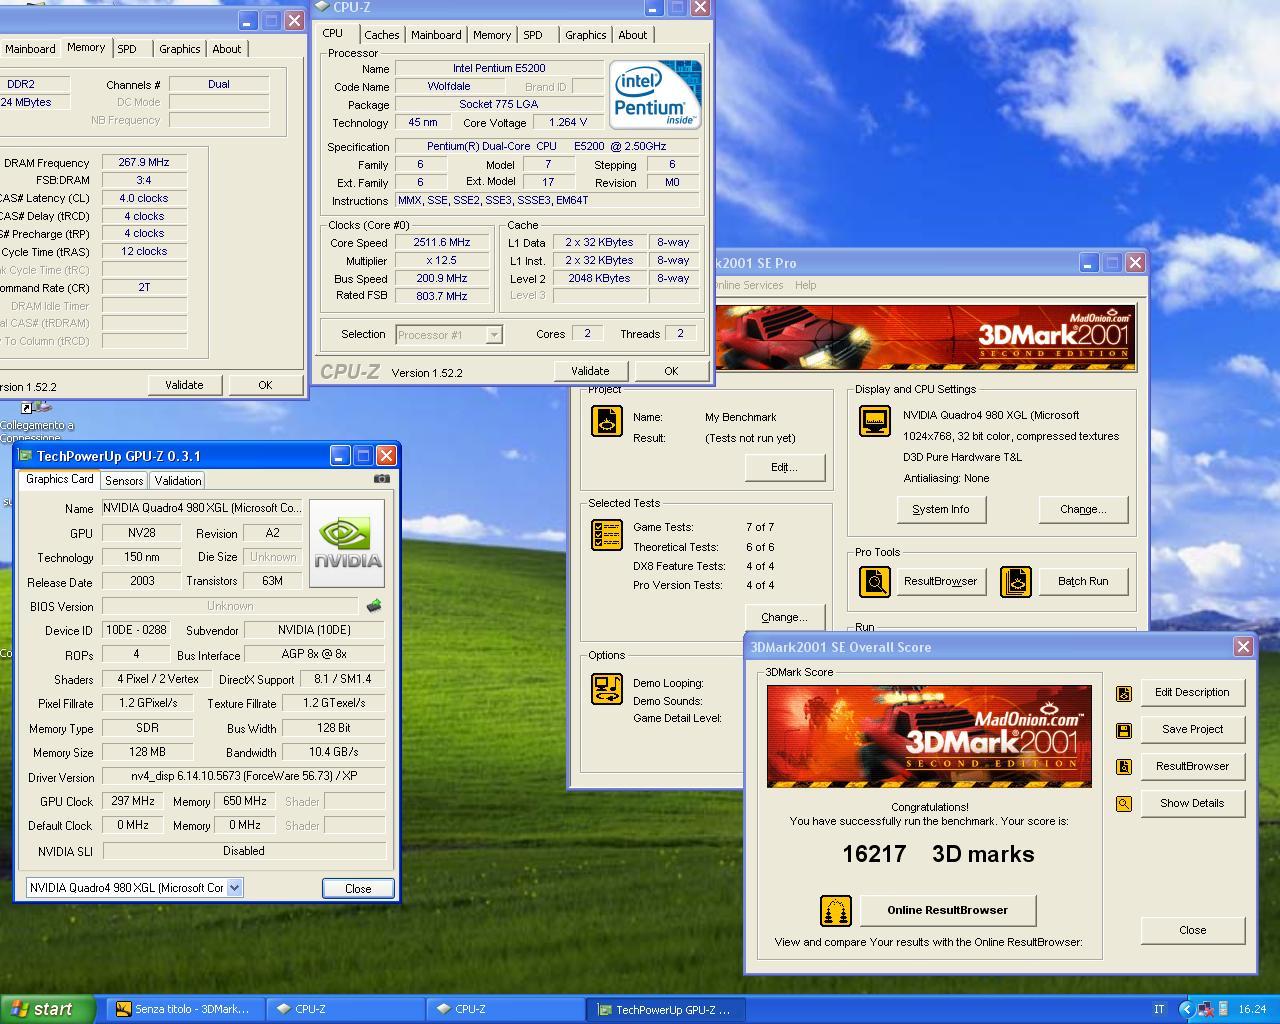Open the SPD tab in front CPU-Z
The width and height of the screenshot is (1280, 1024).
[x=533, y=35]
